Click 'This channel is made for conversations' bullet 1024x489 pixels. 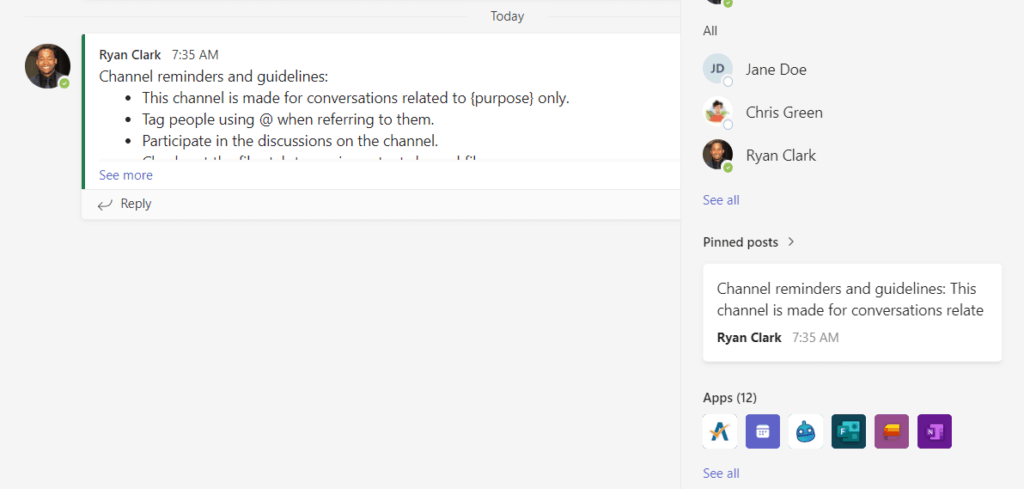tap(356, 99)
